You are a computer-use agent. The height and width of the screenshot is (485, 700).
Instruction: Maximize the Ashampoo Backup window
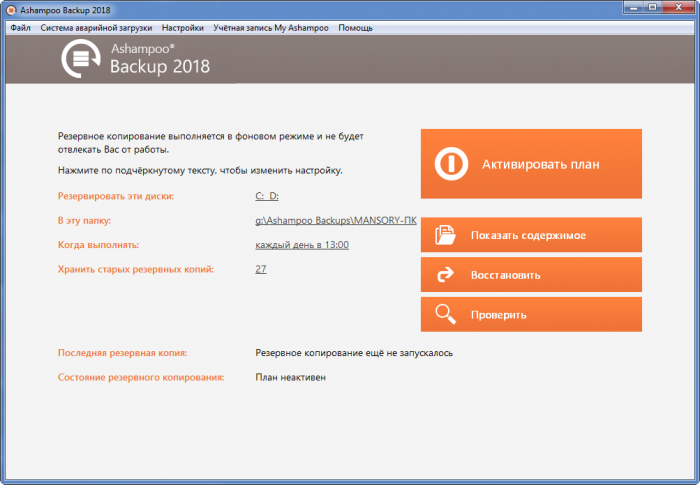tap(653, 7)
